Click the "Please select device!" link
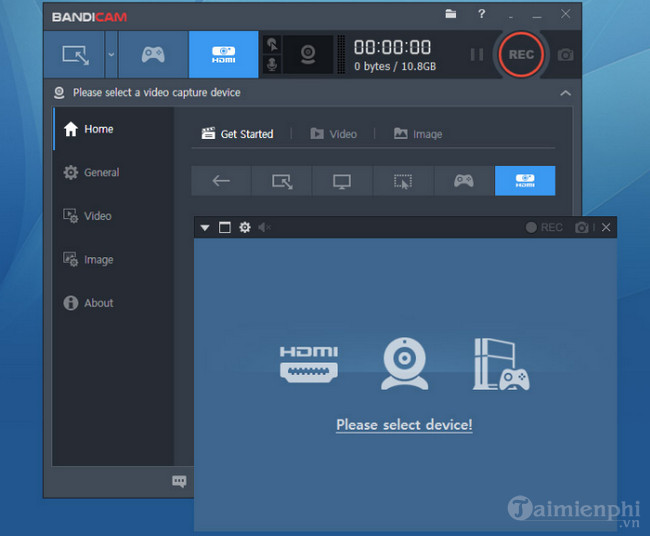Image resolution: width=650 pixels, height=536 pixels. [404, 425]
